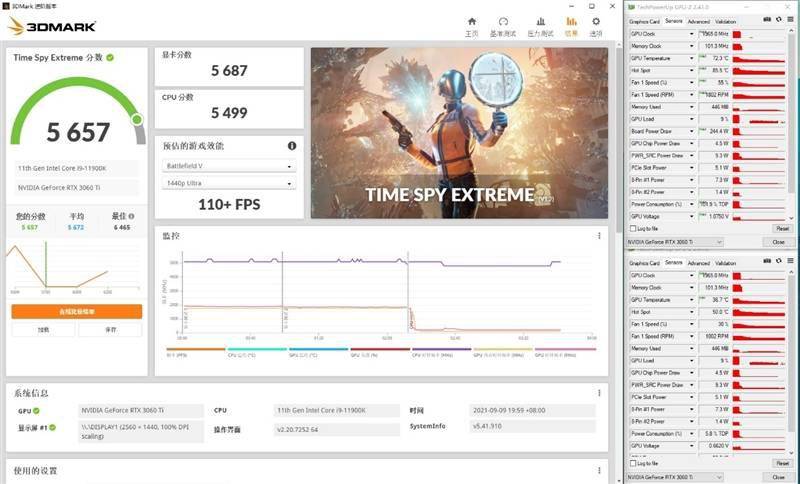The width and height of the screenshot is (800, 484).
Task: Click the 3DMark vertical scrollbar
Action: (619, 138)
